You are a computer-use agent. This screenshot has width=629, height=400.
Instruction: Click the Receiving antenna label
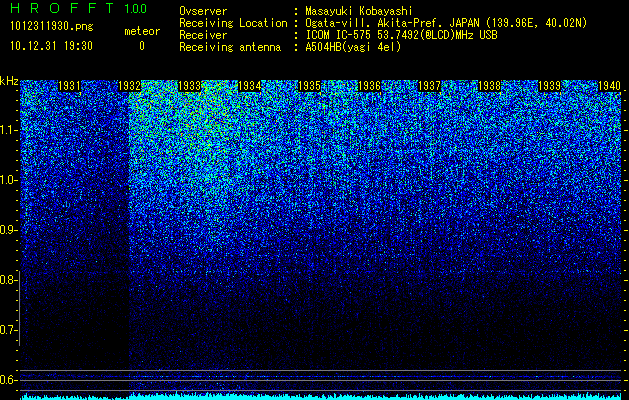tap(230, 47)
